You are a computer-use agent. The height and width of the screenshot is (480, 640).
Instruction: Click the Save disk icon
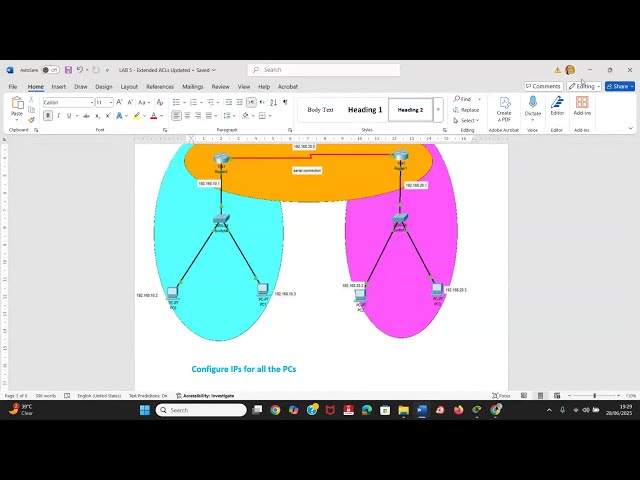[x=69, y=70]
